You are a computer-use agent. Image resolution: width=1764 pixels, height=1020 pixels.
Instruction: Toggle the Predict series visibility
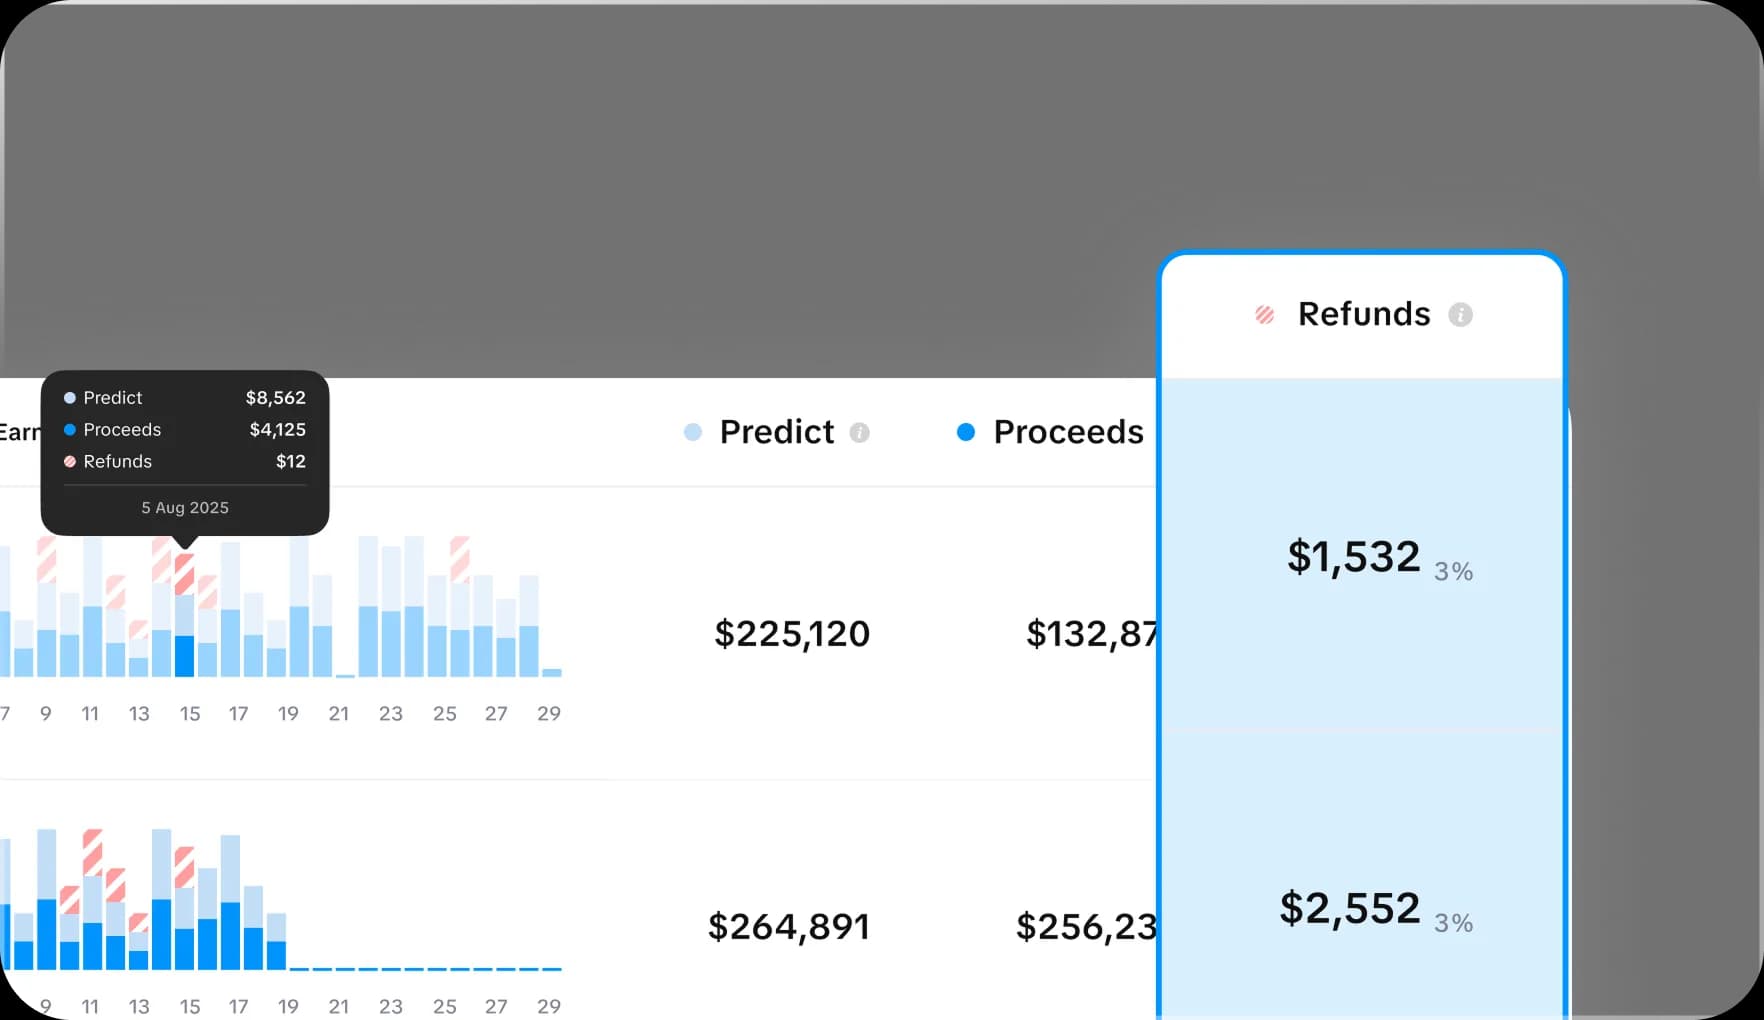776,432
